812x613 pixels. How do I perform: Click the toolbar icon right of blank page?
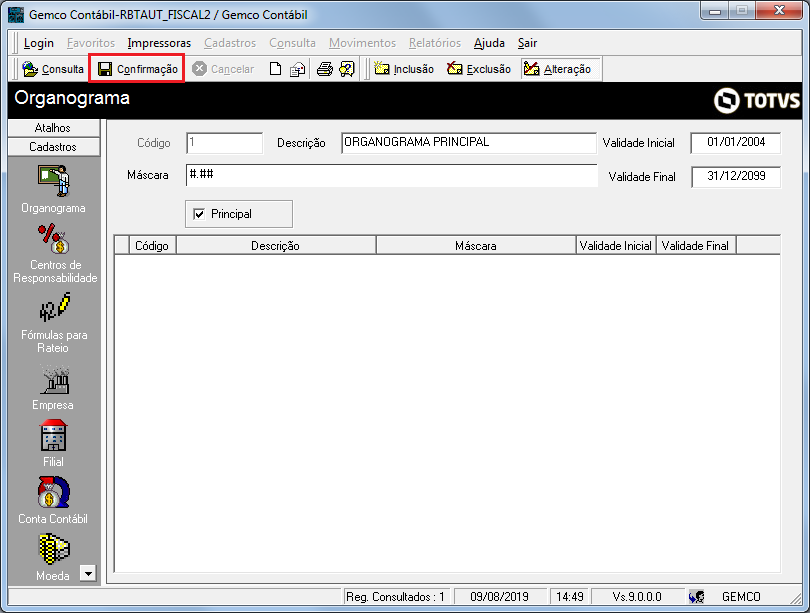[297, 69]
